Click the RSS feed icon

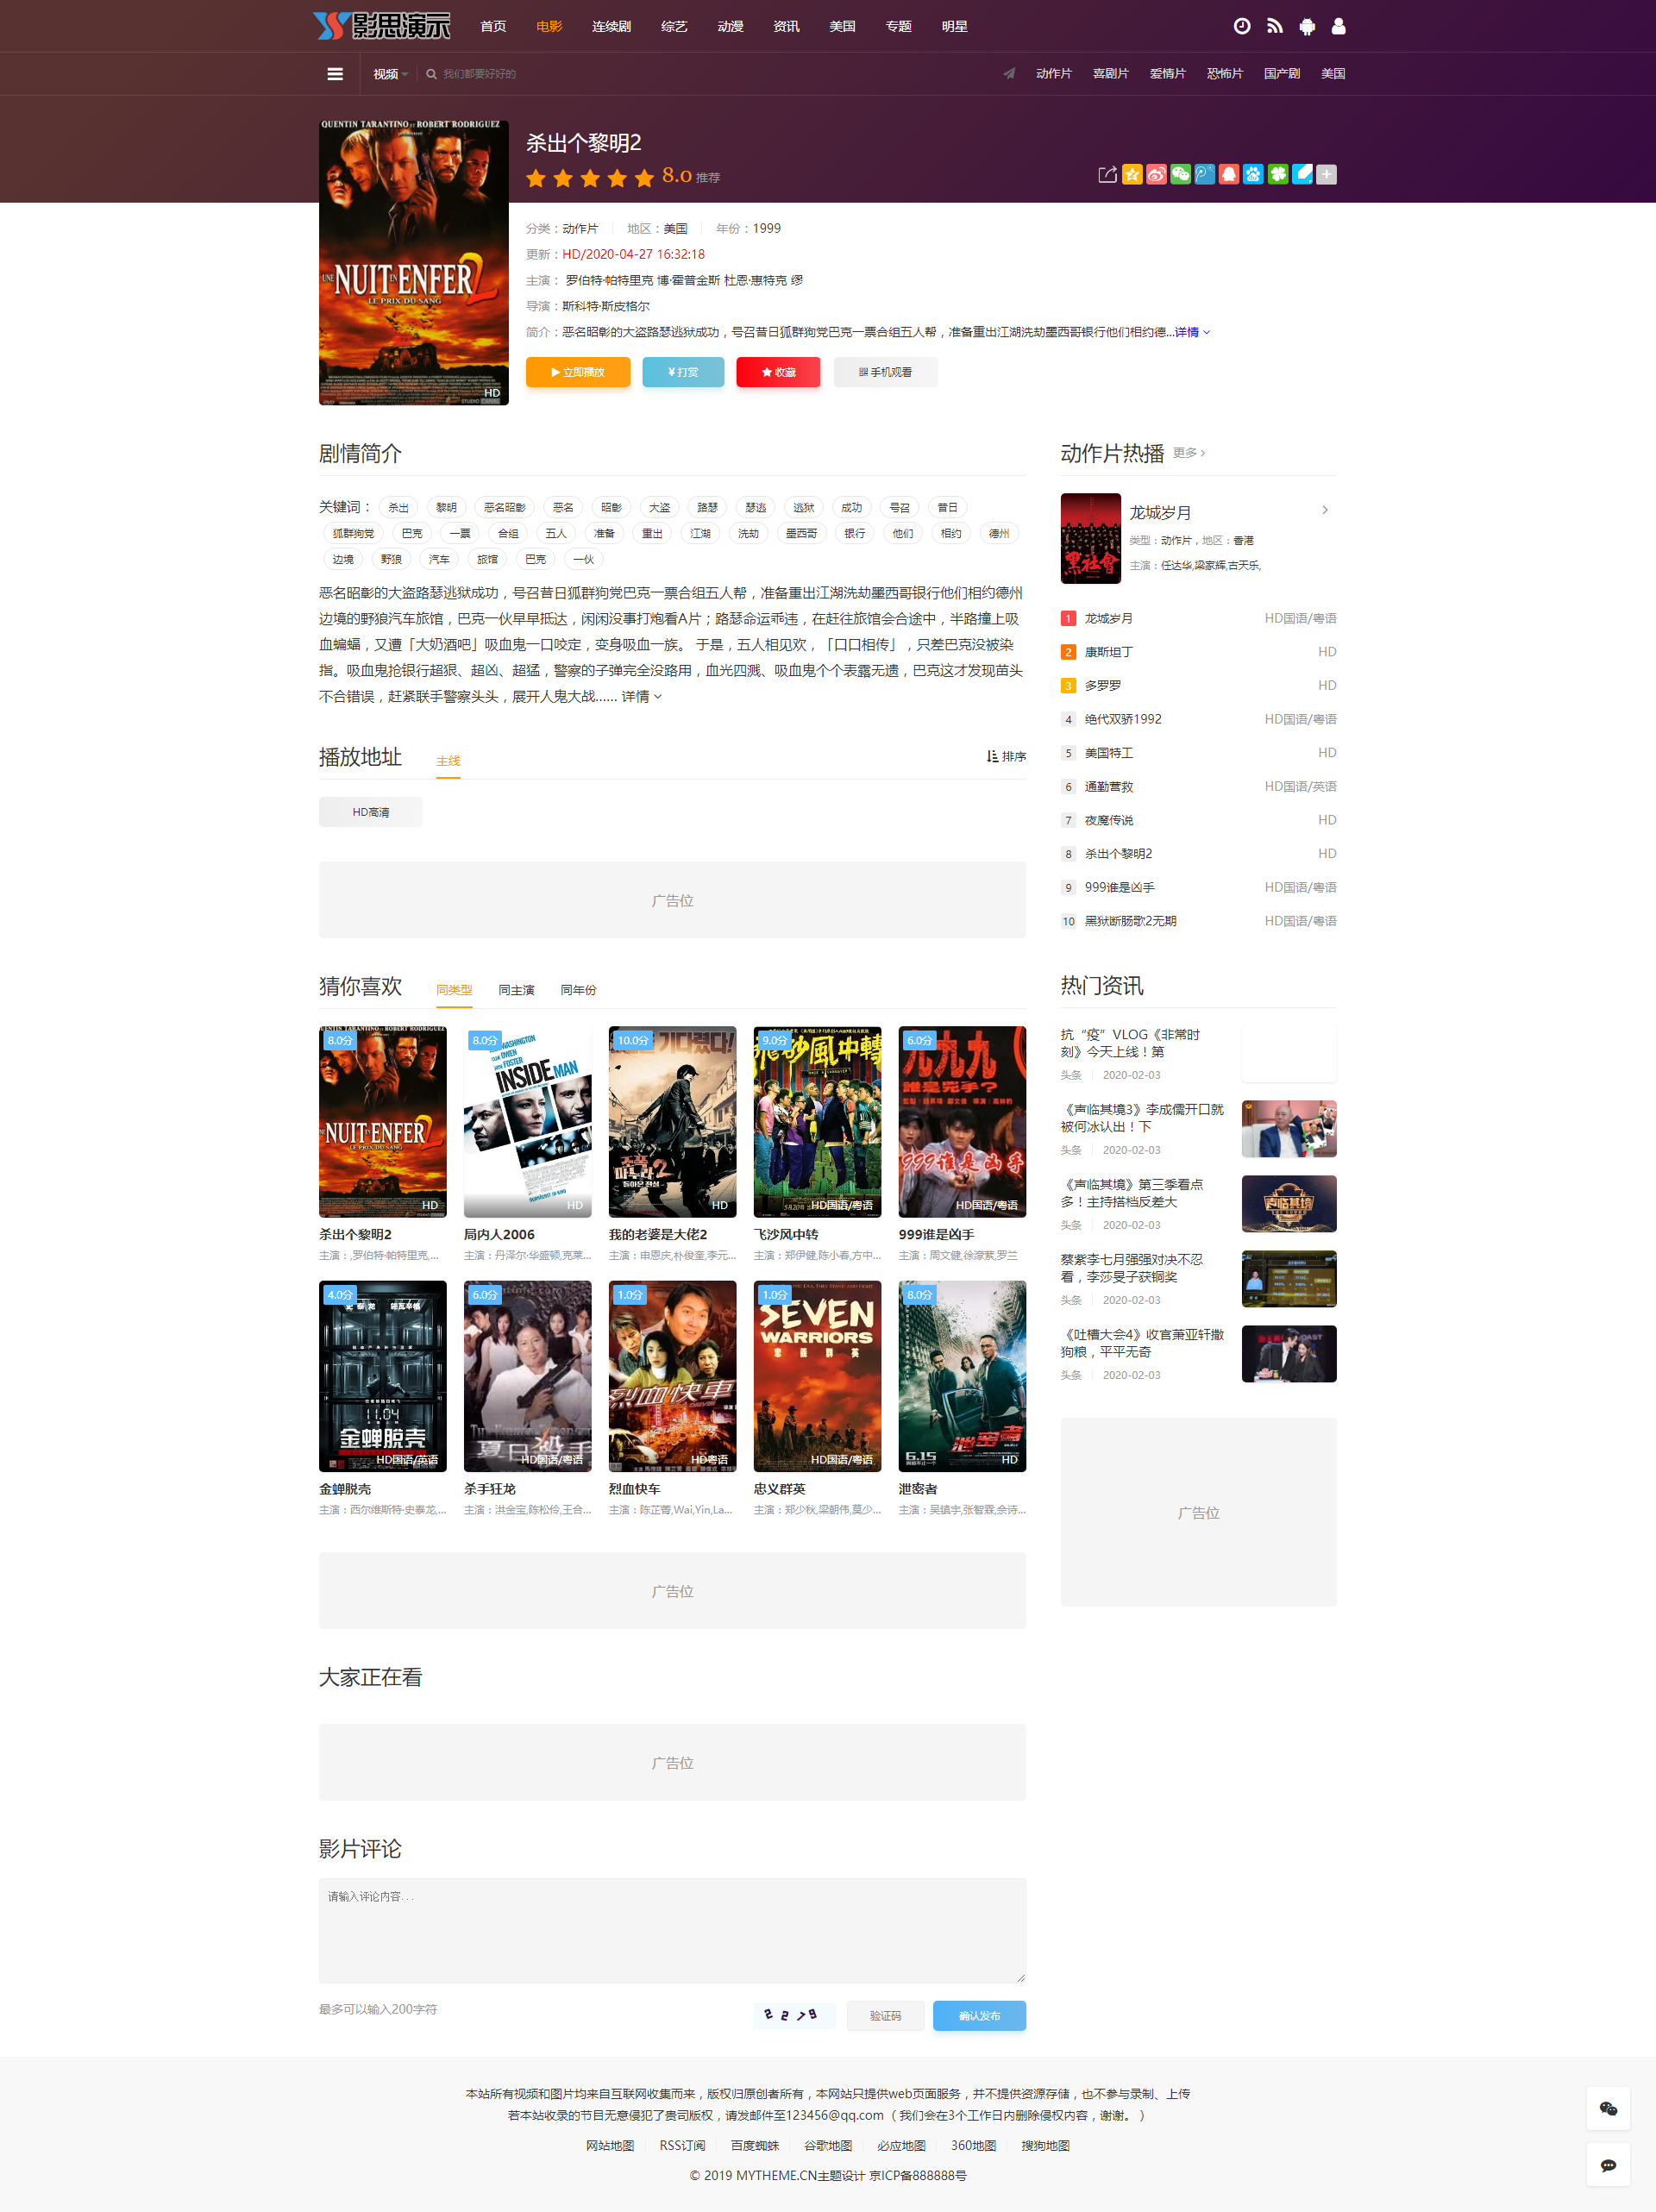pyautogui.click(x=1274, y=26)
